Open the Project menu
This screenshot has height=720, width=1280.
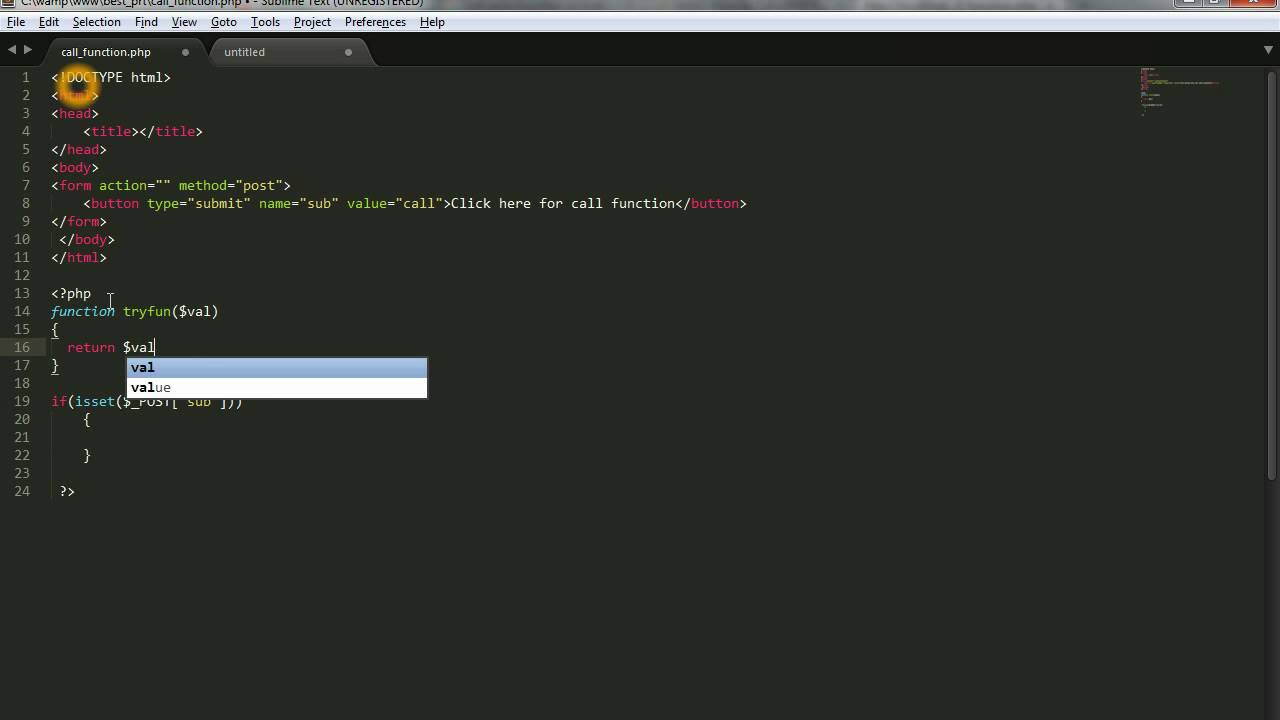point(312,22)
